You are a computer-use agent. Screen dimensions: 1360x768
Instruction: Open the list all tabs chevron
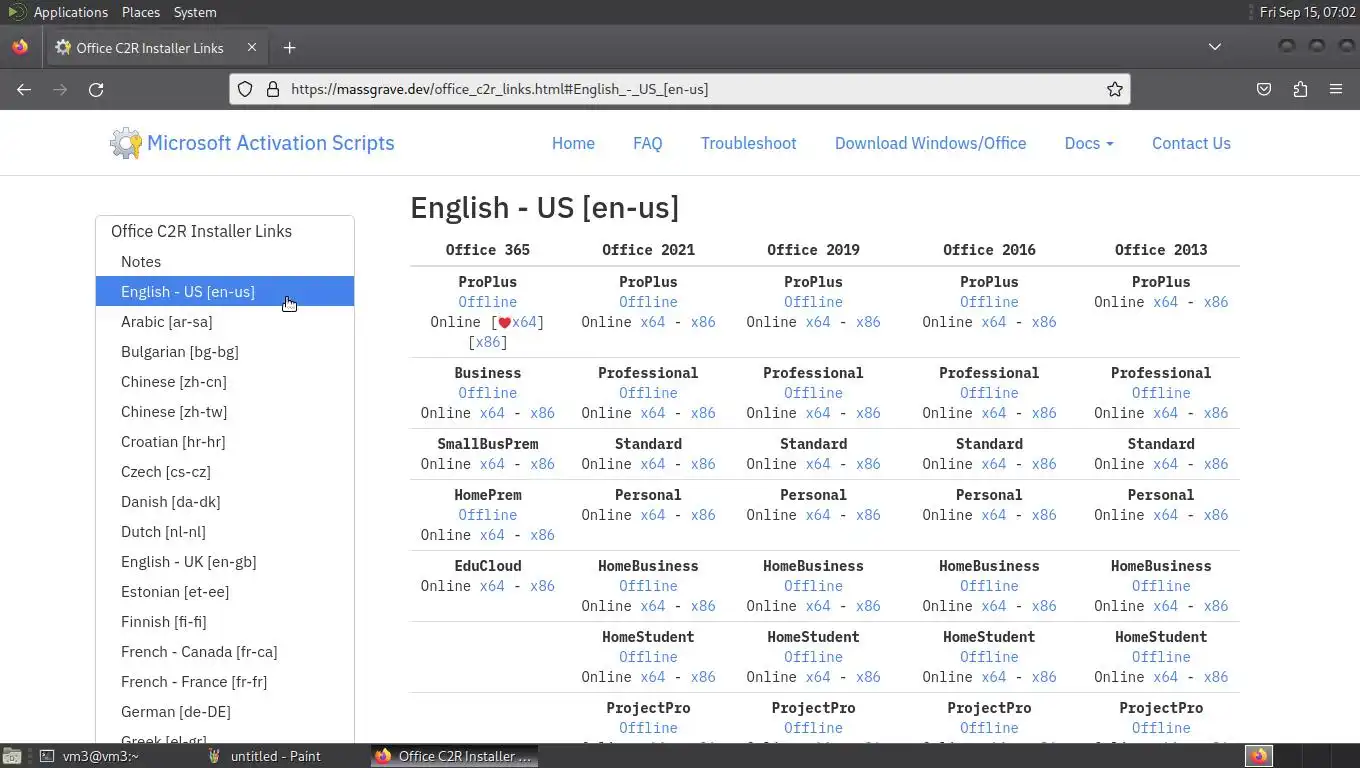pos(1214,47)
